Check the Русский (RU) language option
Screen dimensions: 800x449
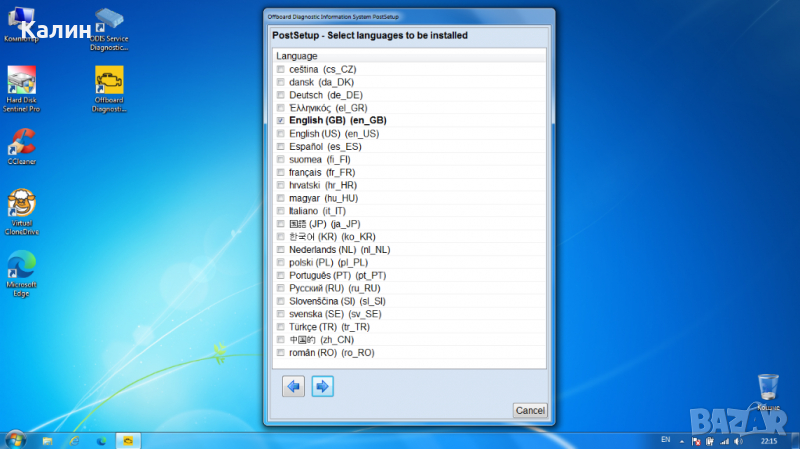[x=279, y=288]
